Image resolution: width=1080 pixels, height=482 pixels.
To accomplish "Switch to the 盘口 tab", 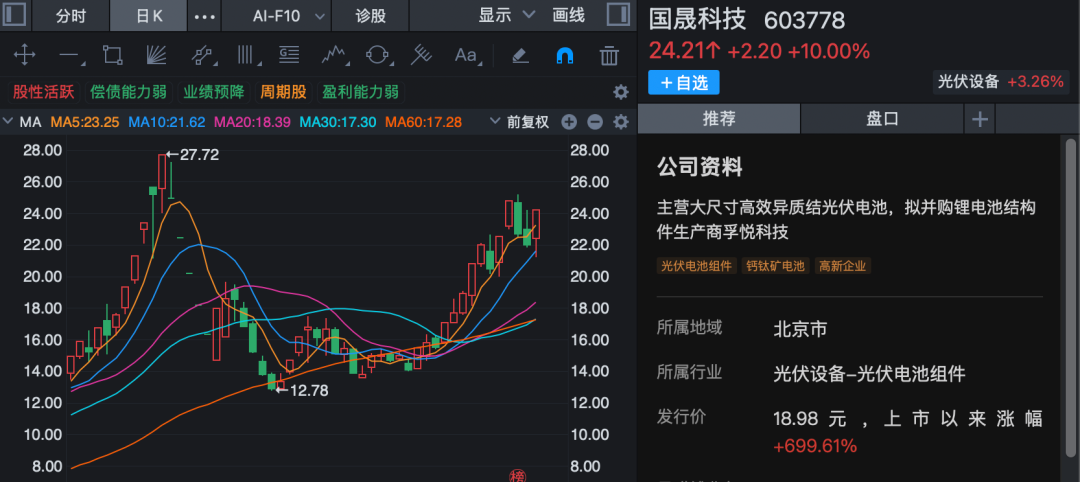I will point(882,119).
